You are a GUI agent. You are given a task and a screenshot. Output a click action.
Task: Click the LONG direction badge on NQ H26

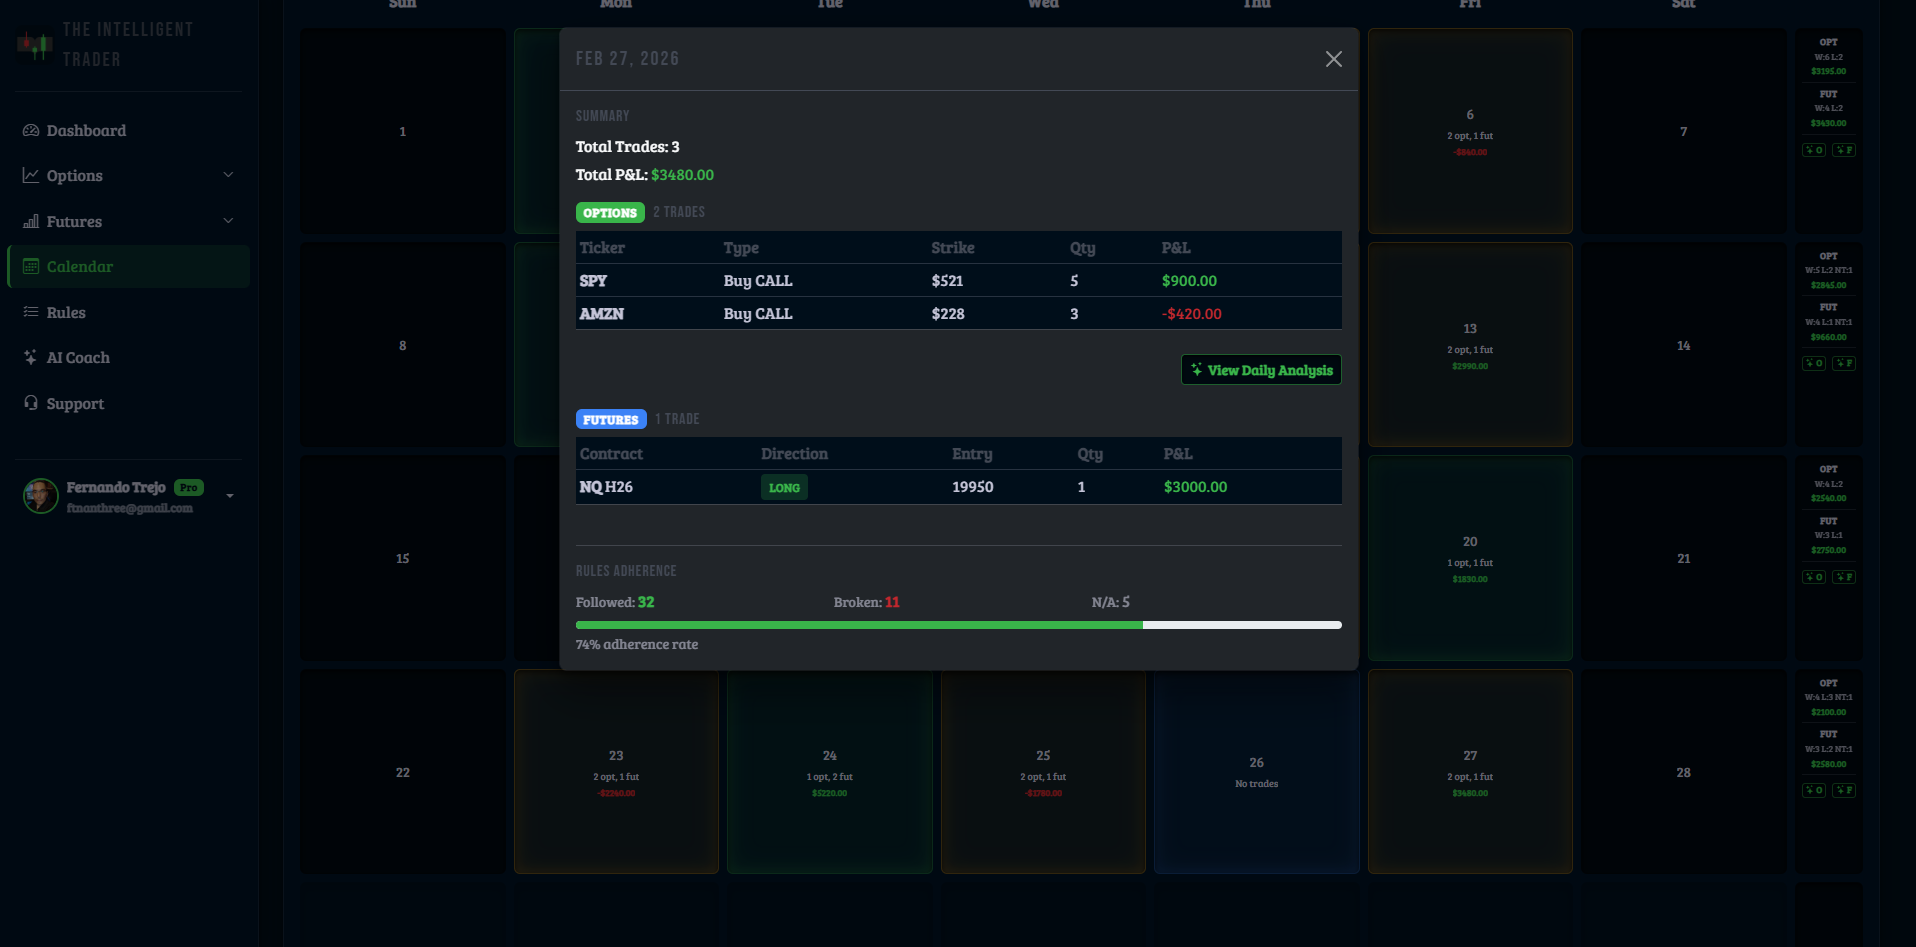[x=784, y=487]
